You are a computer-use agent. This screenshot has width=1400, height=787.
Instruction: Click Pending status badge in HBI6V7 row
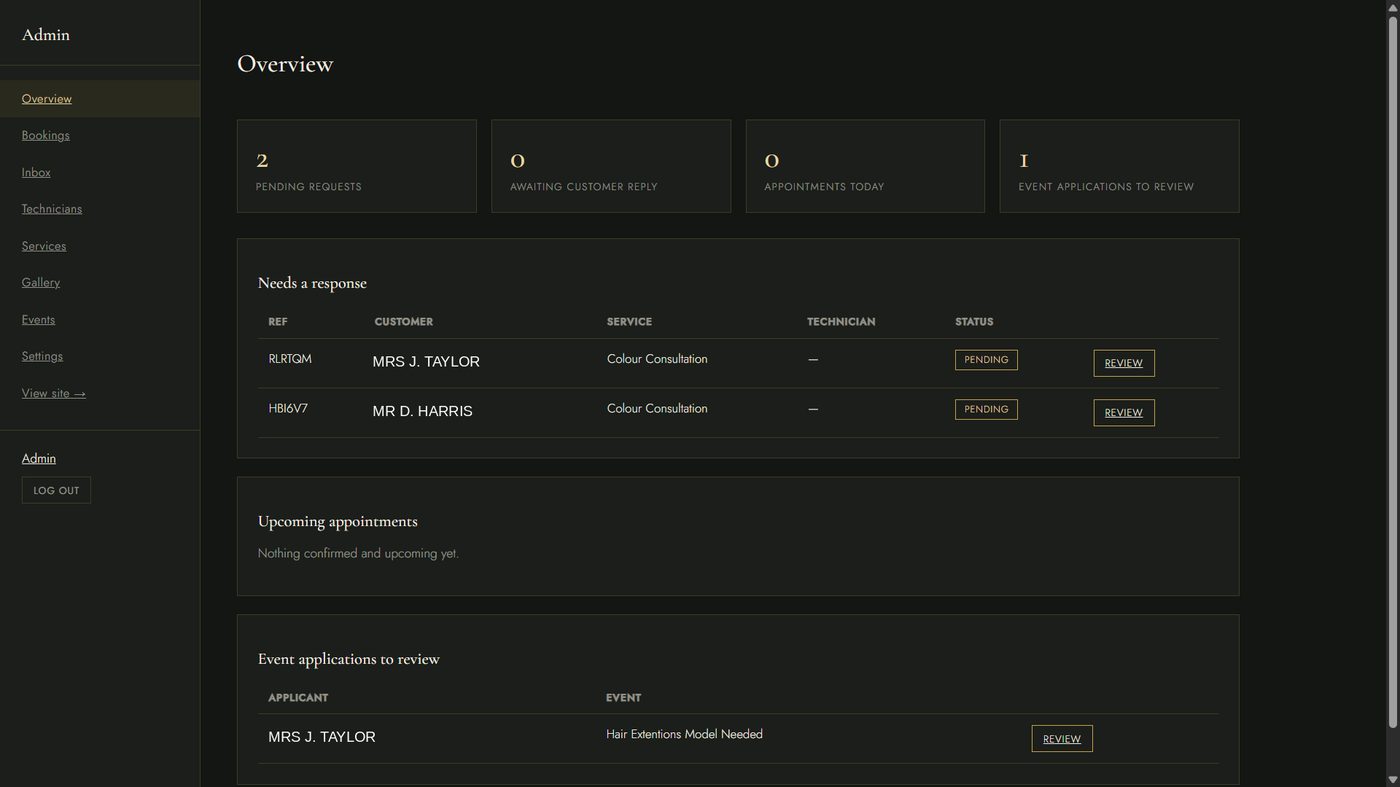(x=986, y=410)
